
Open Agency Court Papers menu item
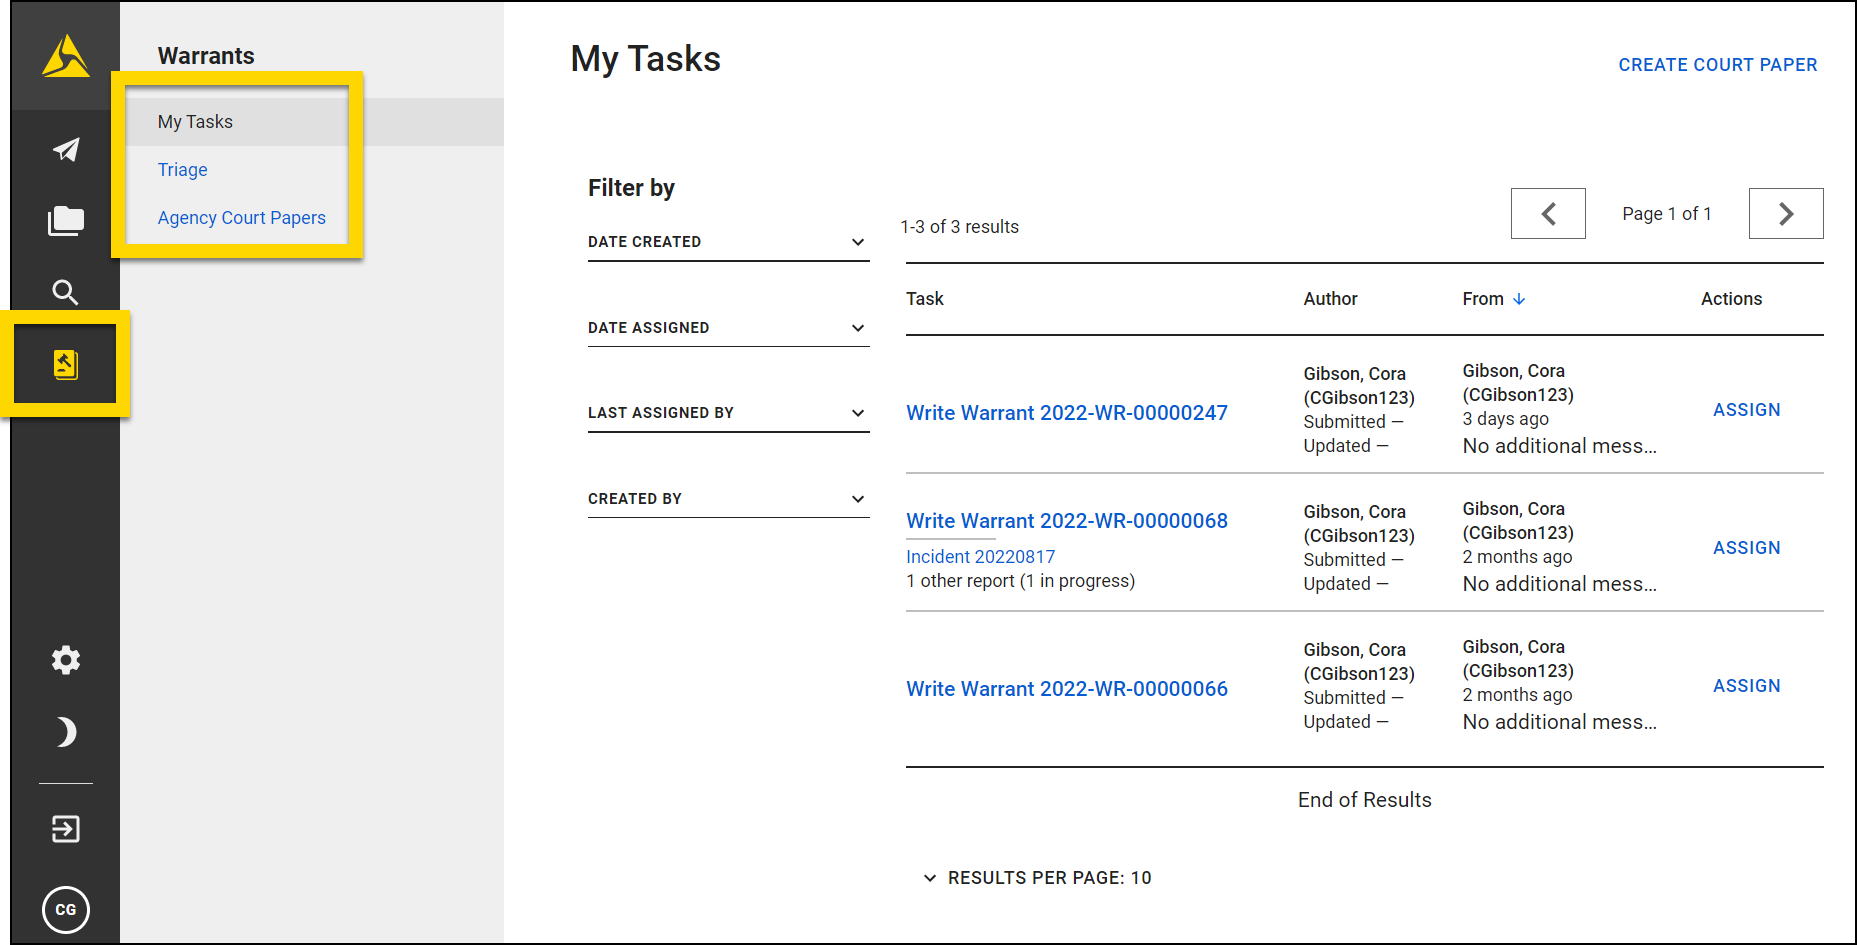[242, 218]
